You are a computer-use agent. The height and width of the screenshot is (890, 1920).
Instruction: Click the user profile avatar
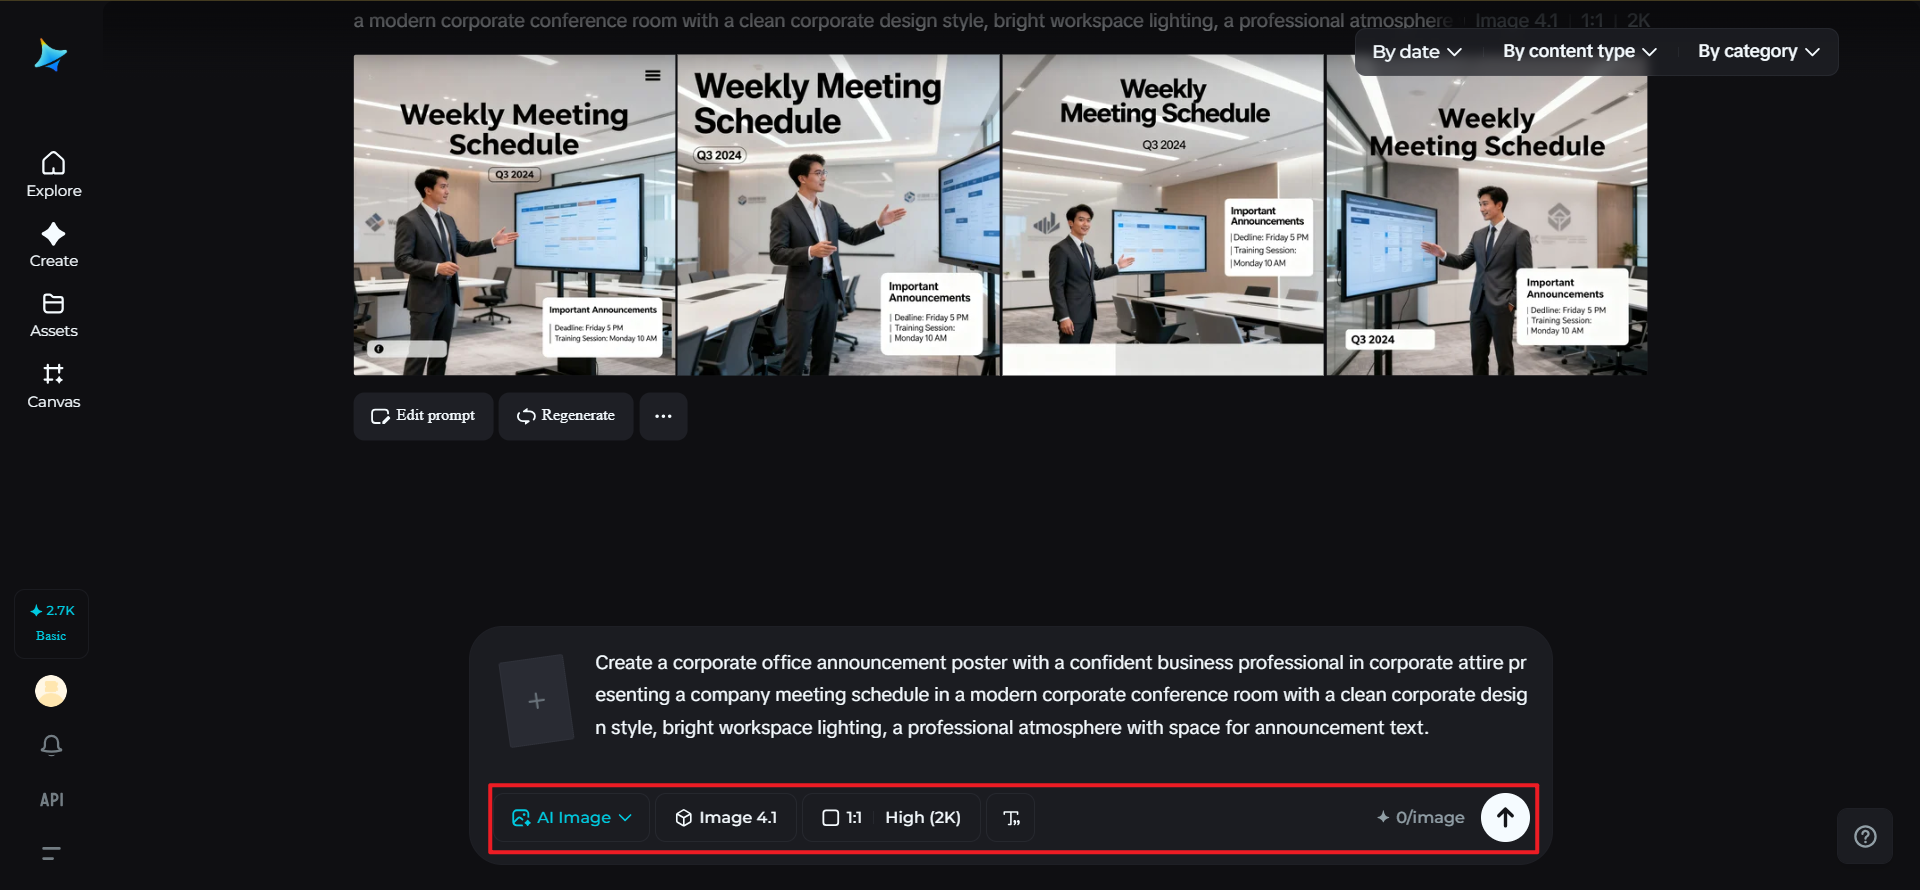coord(51,691)
